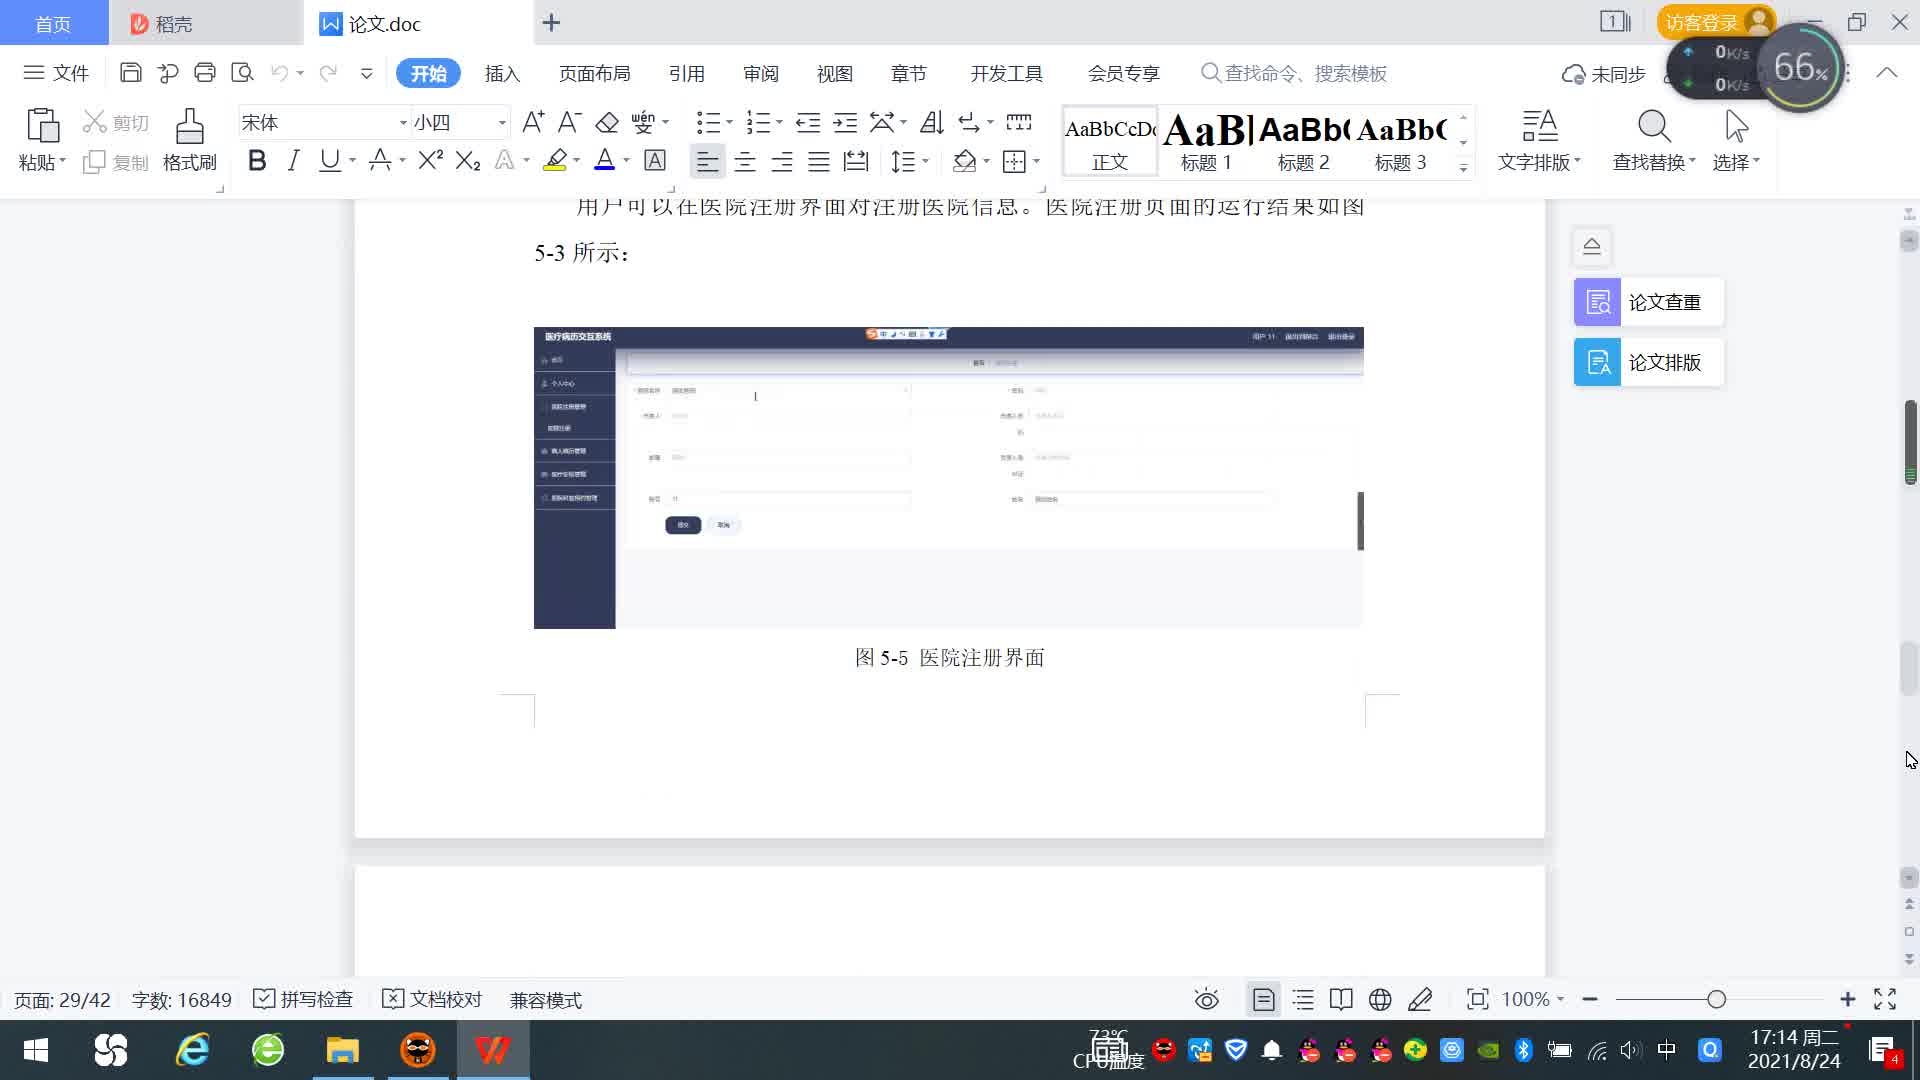Expand numbered list style dropdown arrow
The image size is (1920, 1080).
pos(779,122)
